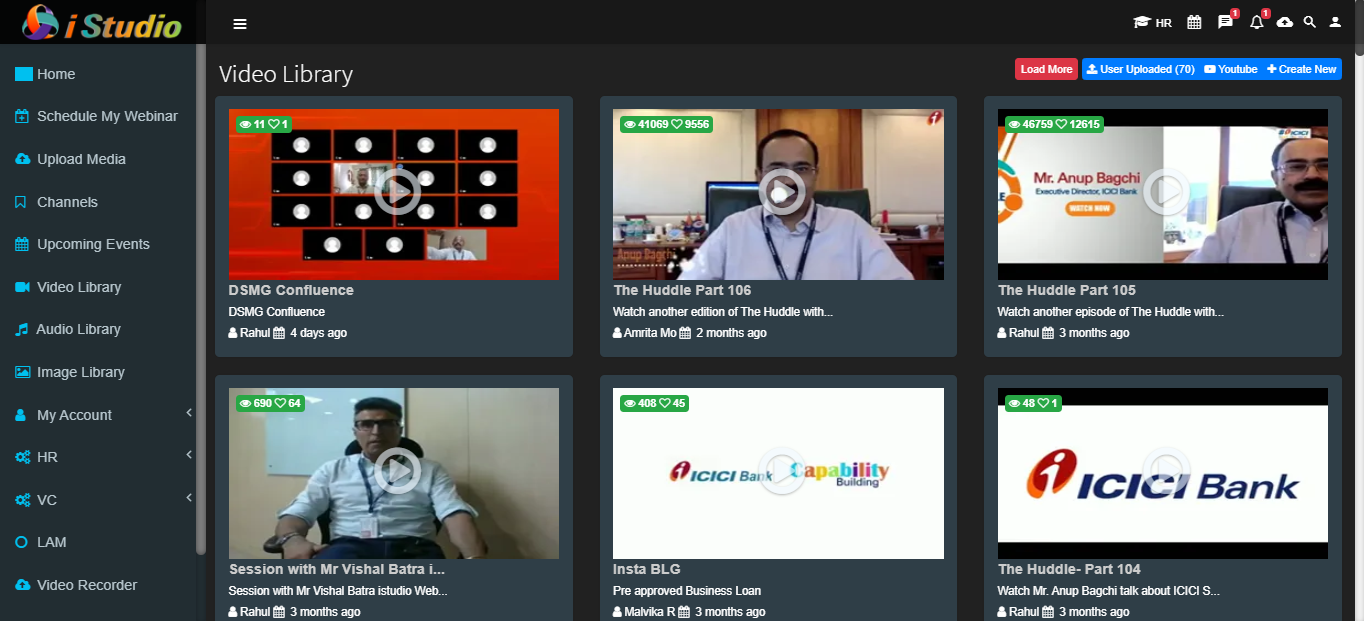Image resolution: width=1364 pixels, height=621 pixels.
Task: Click the 408 views badge on Insta BLG
Action: (654, 403)
